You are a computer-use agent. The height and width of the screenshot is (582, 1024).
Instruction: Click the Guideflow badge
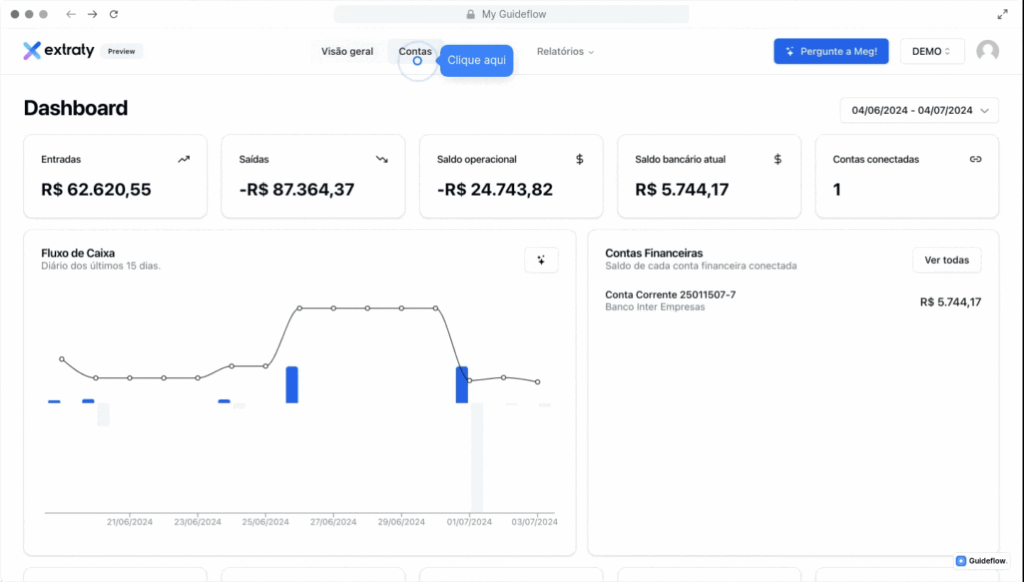coord(982,561)
